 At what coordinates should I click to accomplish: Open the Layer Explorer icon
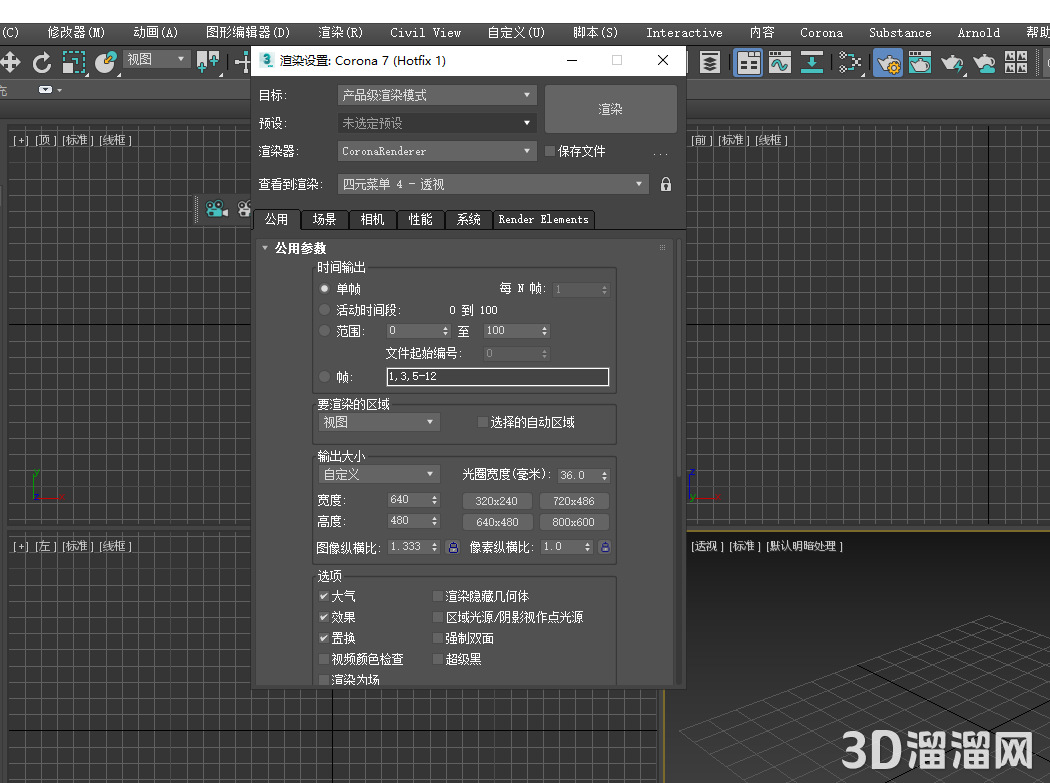pos(710,62)
